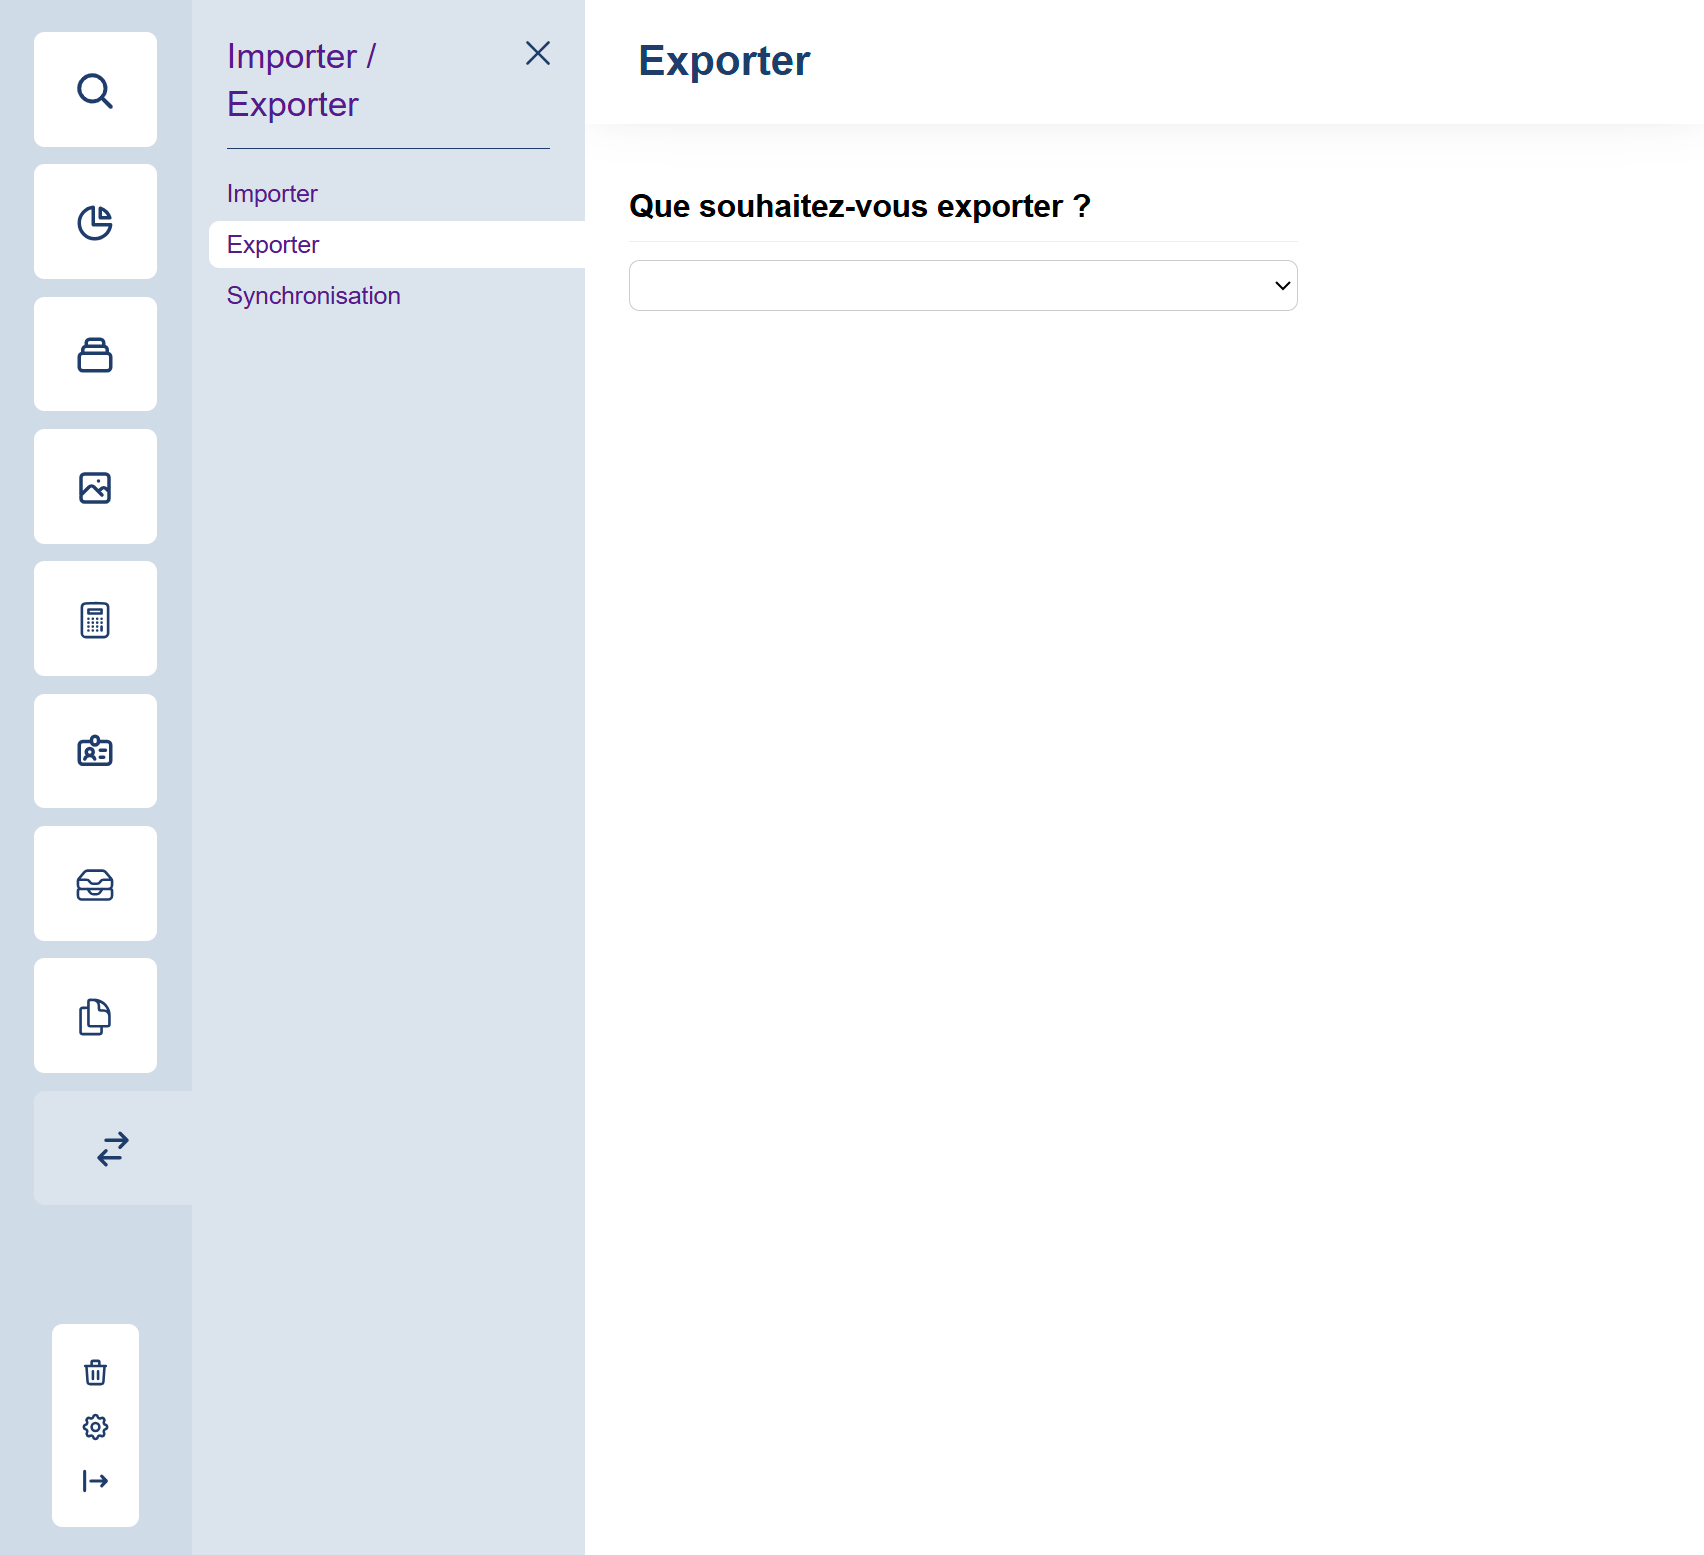Open the inbox tray section
The height and width of the screenshot is (1555, 1704).
pyautogui.click(x=95, y=884)
